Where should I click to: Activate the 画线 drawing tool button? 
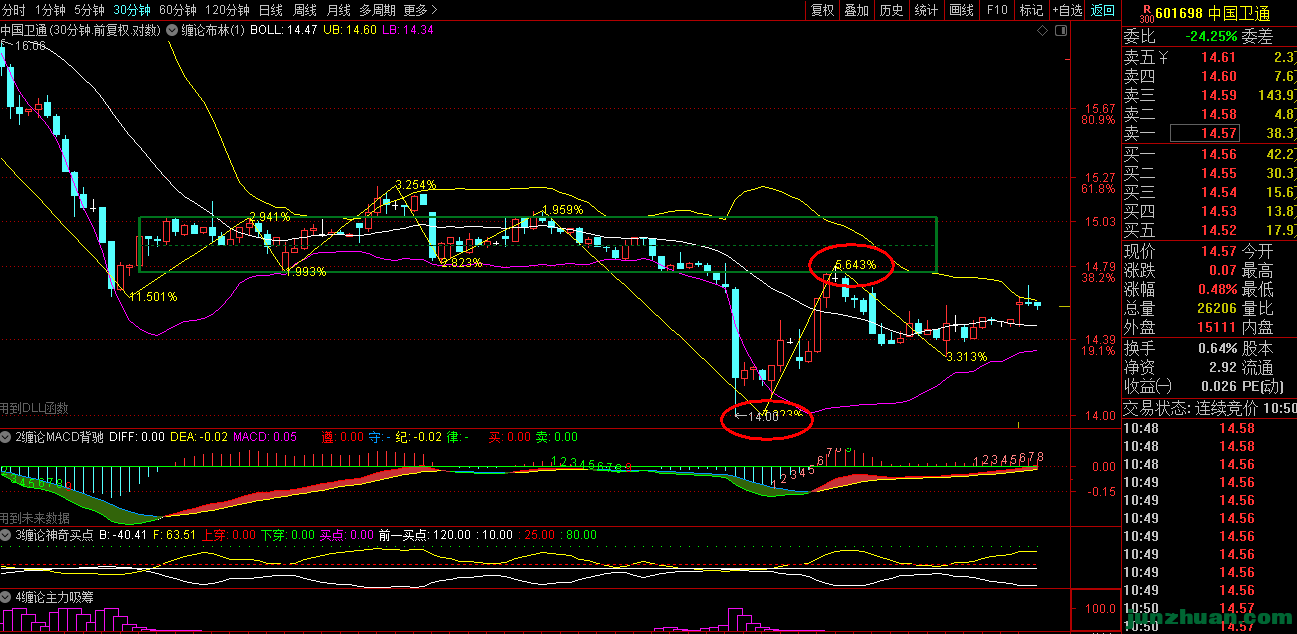tap(961, 10)
